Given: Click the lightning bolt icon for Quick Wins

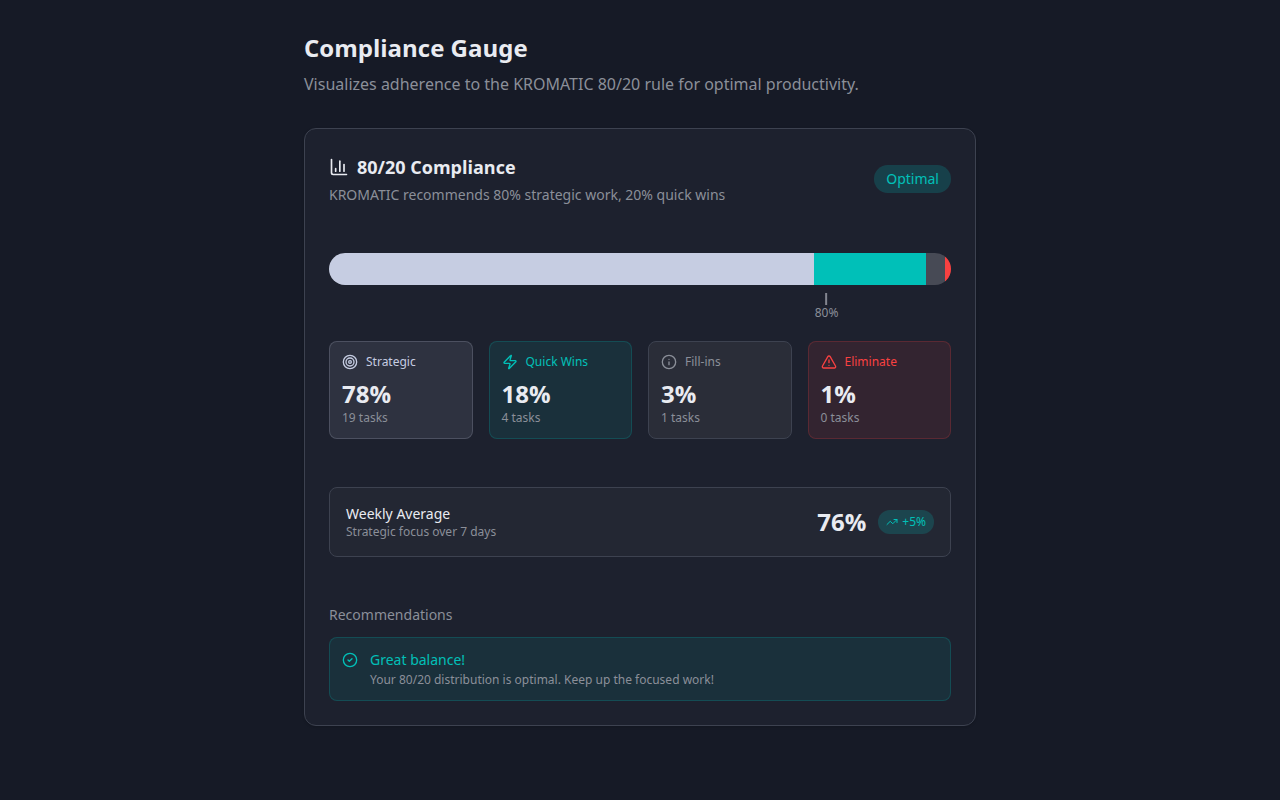Looking at the screenshot, I should pos(509,361).
